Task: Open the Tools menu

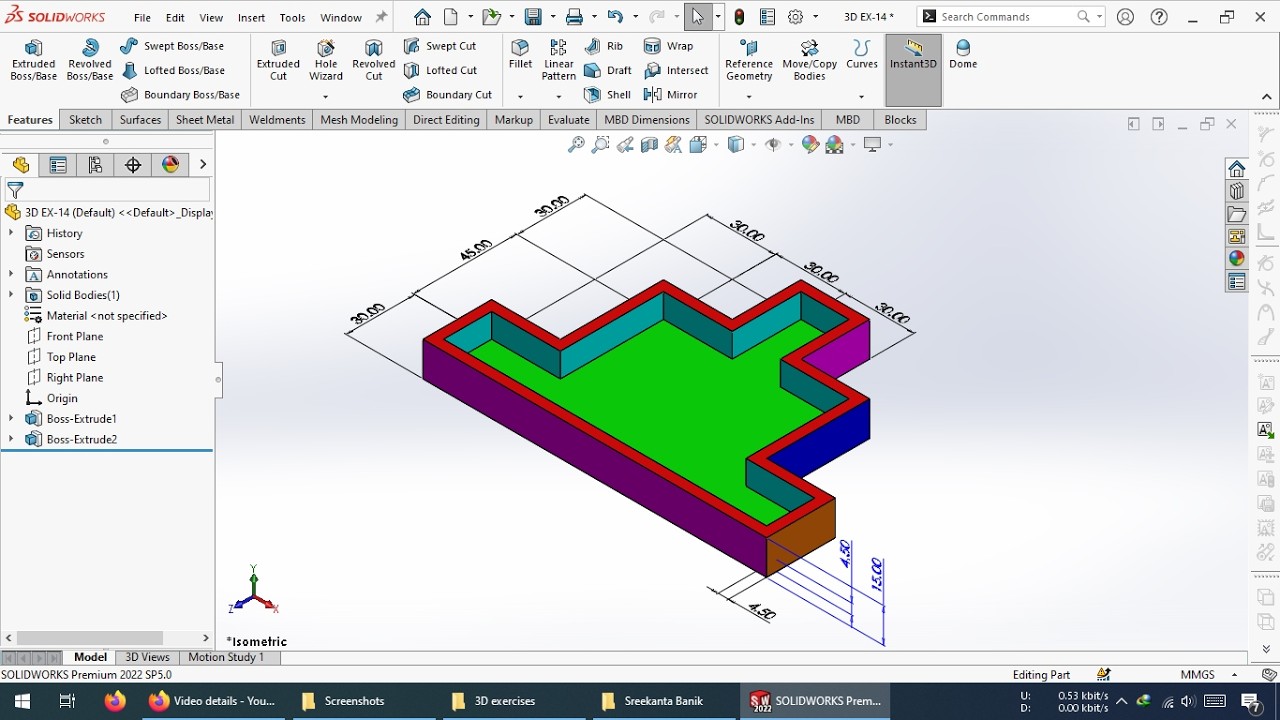Action: (293, 18)
